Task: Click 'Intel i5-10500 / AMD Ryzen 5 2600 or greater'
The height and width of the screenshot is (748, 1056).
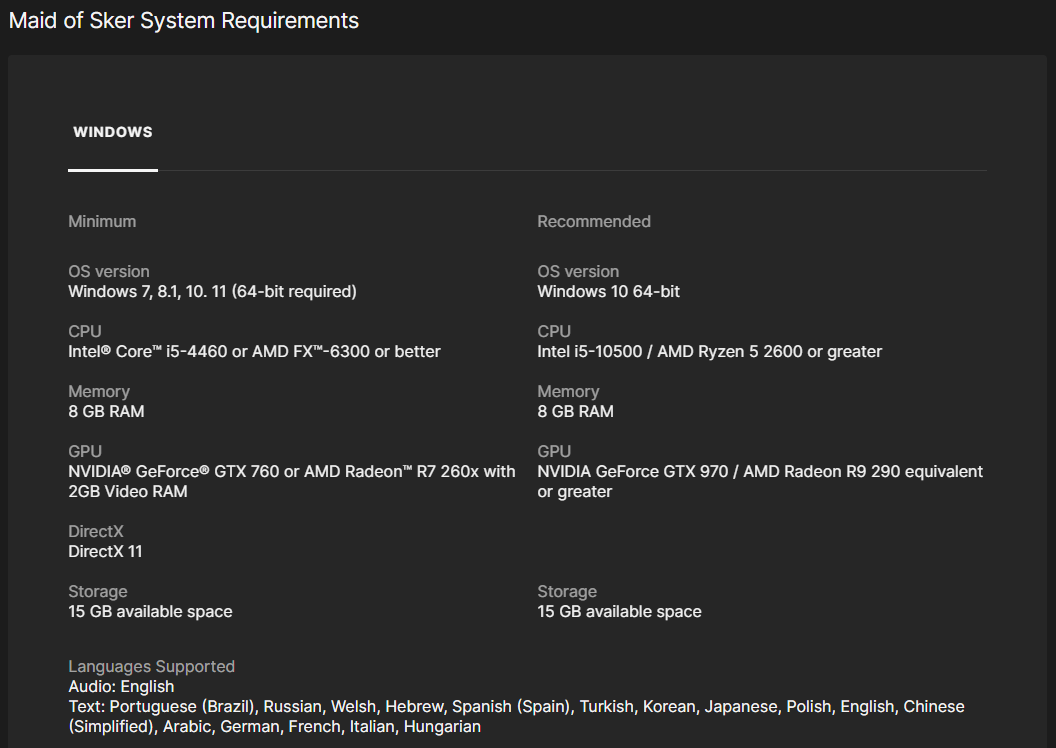Action: pyautogui.click(x=710, y=351)
